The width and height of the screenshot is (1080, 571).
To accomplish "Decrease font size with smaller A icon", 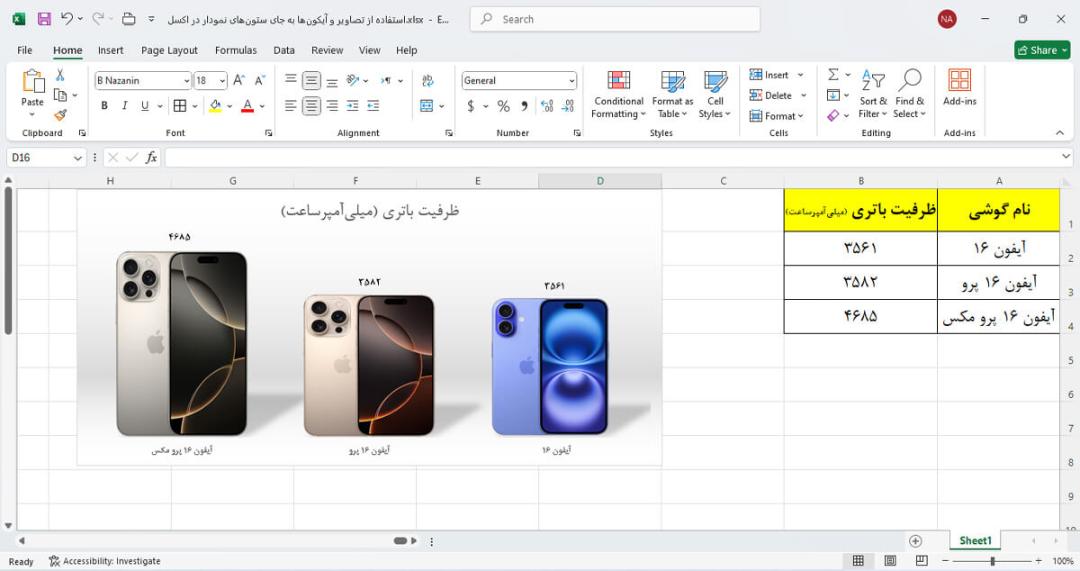I will 260,81.
